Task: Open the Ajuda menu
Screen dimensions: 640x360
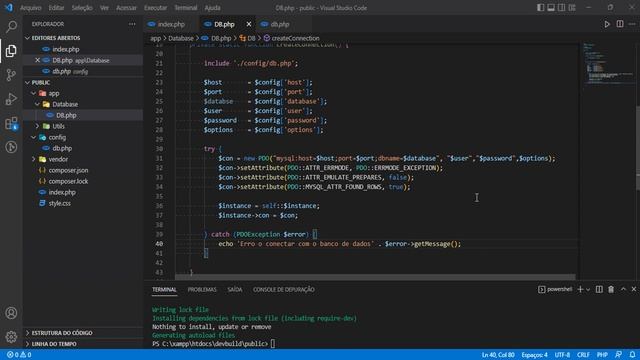Action: pyautogui.click(x=212, y=8)
